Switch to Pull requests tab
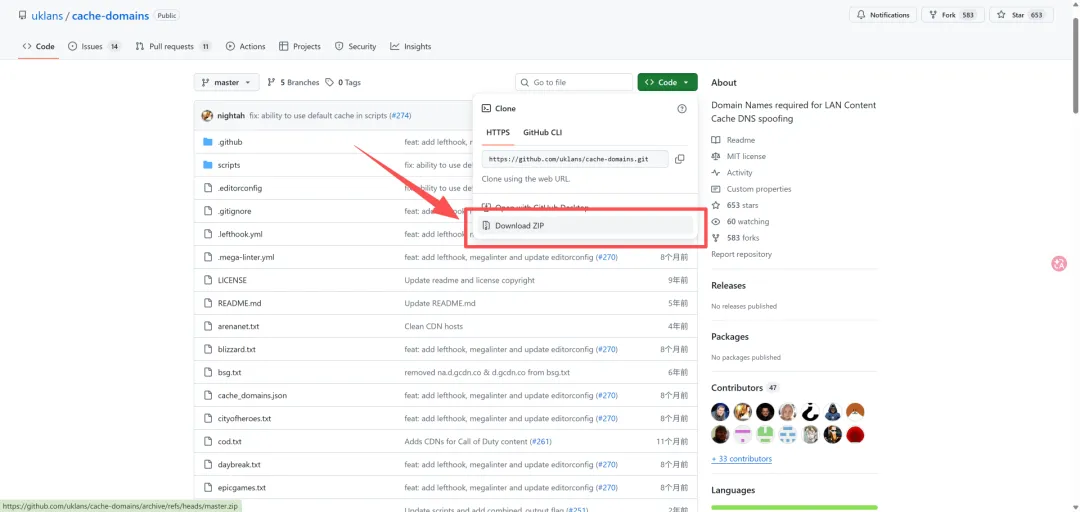1080x512 pixels. click(x=173, y=46)
